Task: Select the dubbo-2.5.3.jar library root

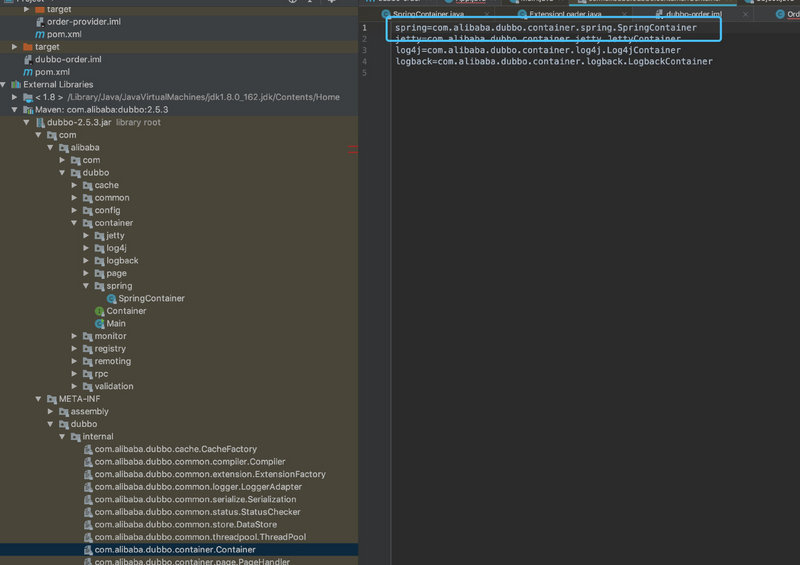Action: point(78,122)
